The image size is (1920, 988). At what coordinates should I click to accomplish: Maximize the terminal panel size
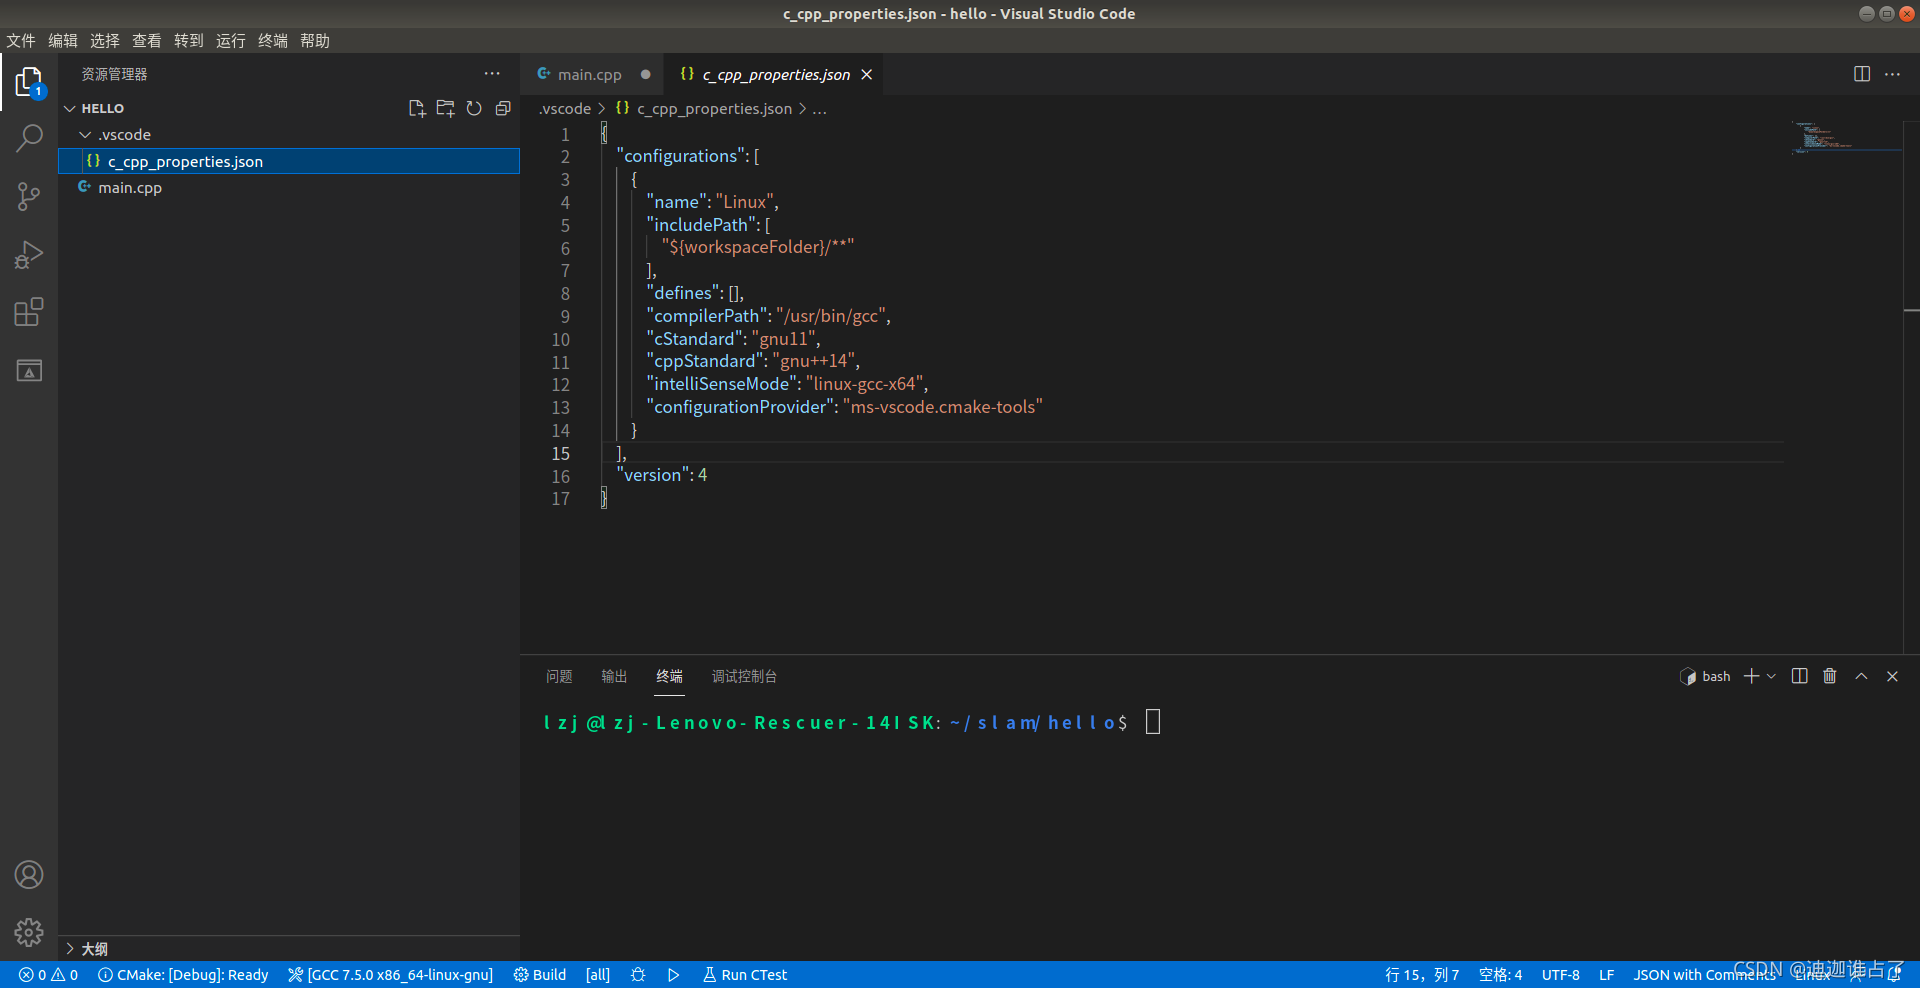coord(1861,676)
